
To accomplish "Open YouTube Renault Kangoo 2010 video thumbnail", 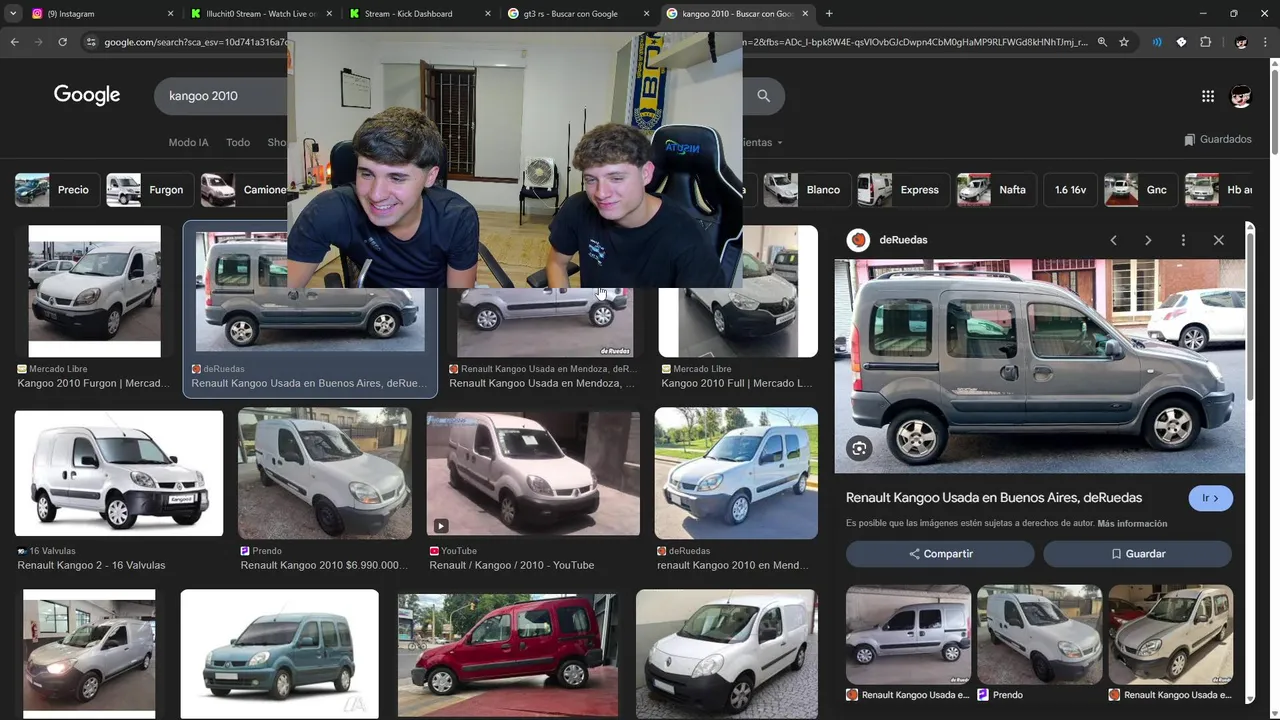I will [x=533, y=473].
